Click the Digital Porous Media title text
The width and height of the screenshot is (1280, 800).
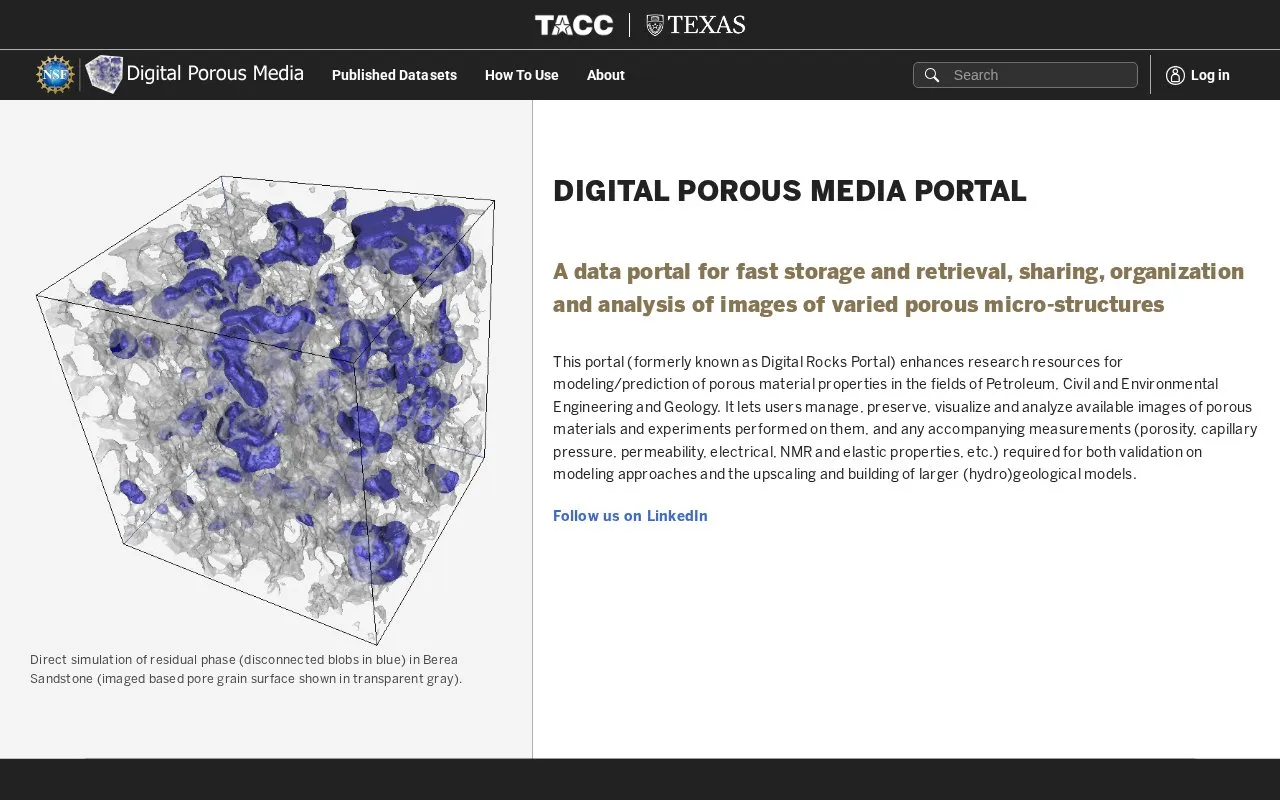pos(215,73)
